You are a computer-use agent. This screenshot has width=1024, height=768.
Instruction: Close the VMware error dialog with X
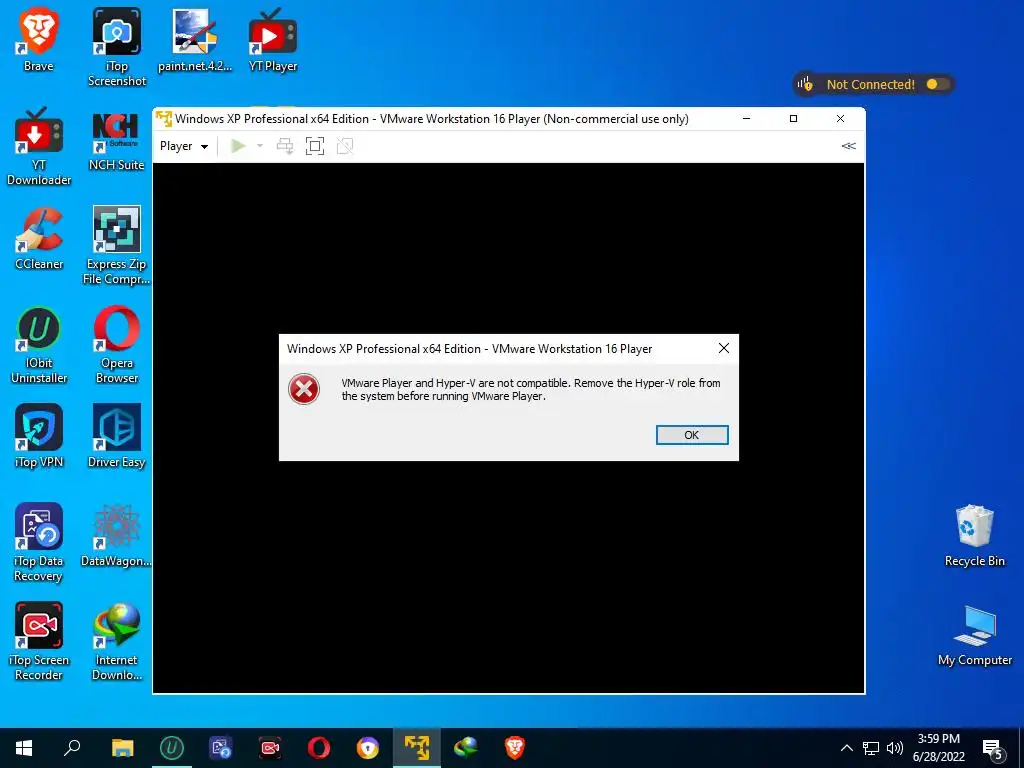tap(724, 348)
